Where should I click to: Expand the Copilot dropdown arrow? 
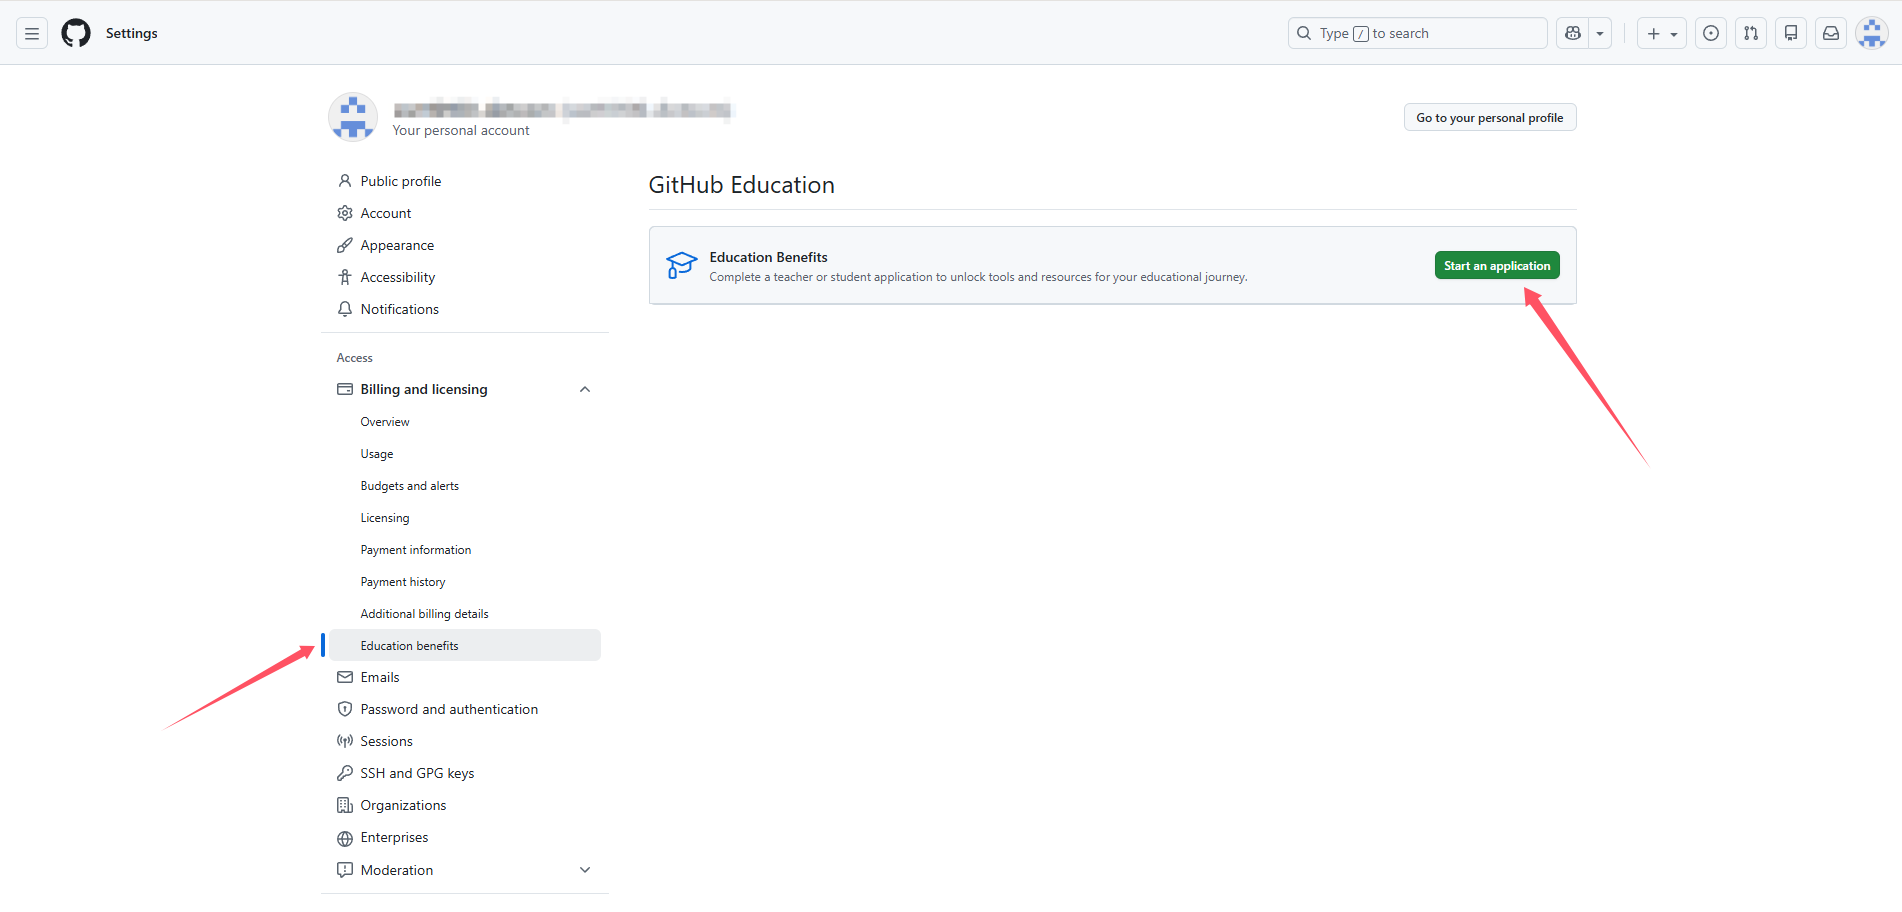click(x=1600, y=33)
